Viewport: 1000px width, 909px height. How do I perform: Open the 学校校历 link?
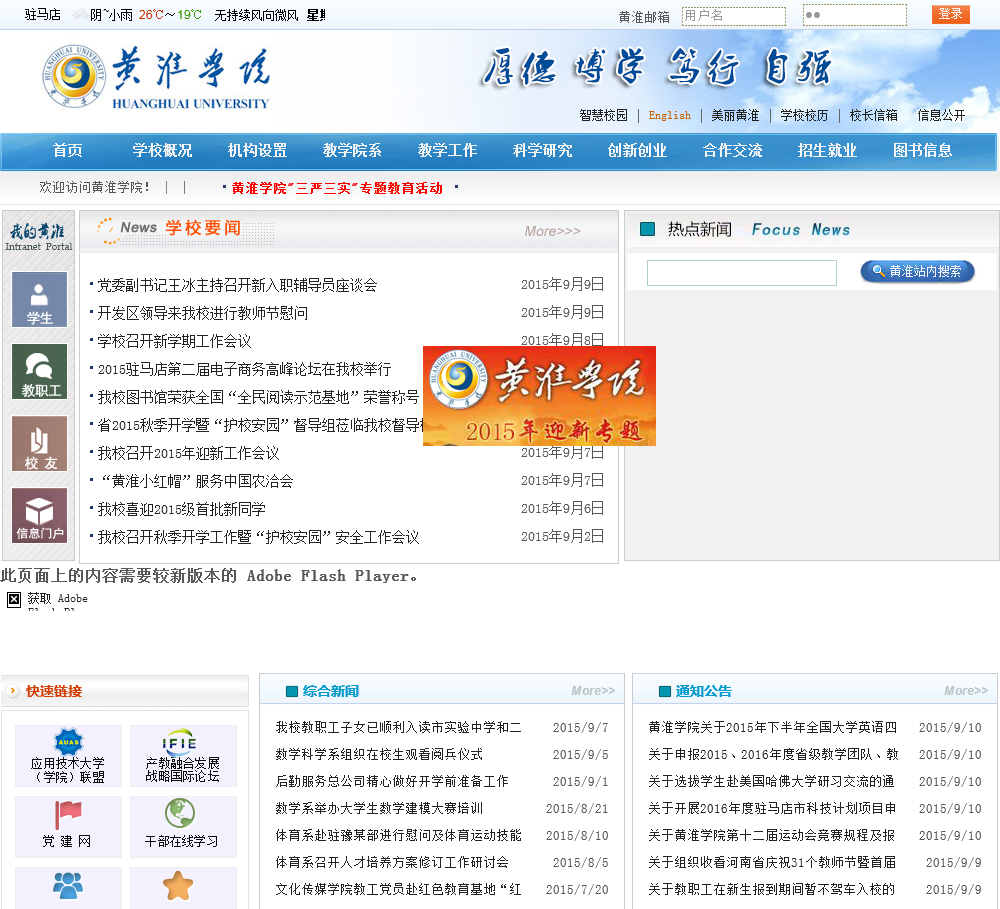(x=804, y=115)
